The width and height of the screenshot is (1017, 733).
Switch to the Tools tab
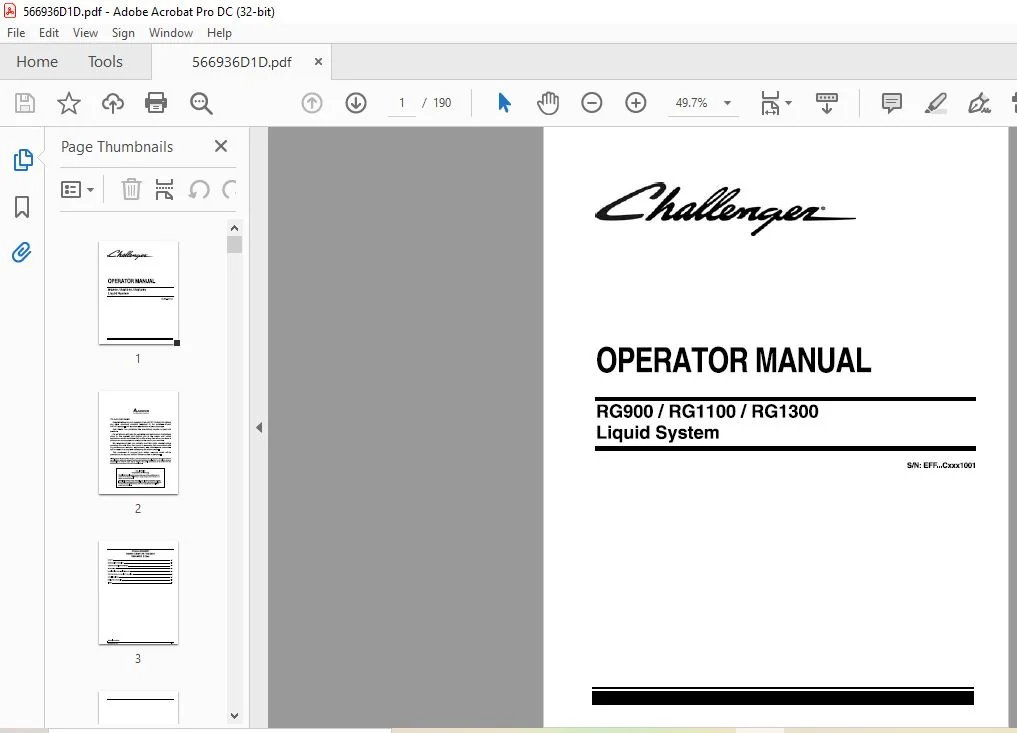click(105, 62)
